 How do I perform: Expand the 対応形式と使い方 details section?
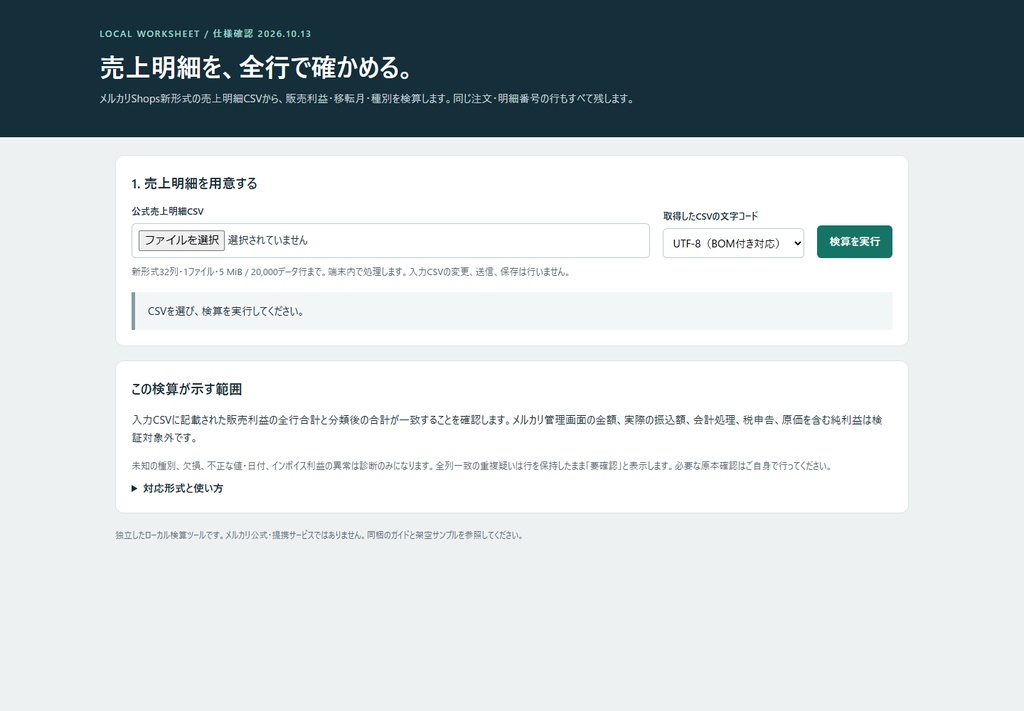177,488
